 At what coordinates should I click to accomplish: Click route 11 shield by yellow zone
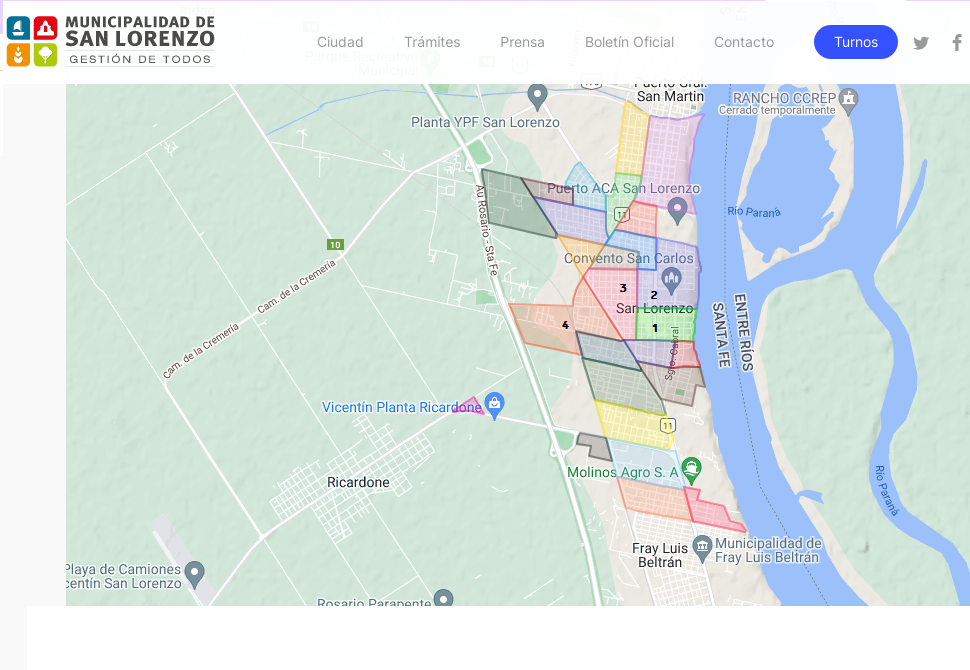pyautogui.click(x=667, y=425)
